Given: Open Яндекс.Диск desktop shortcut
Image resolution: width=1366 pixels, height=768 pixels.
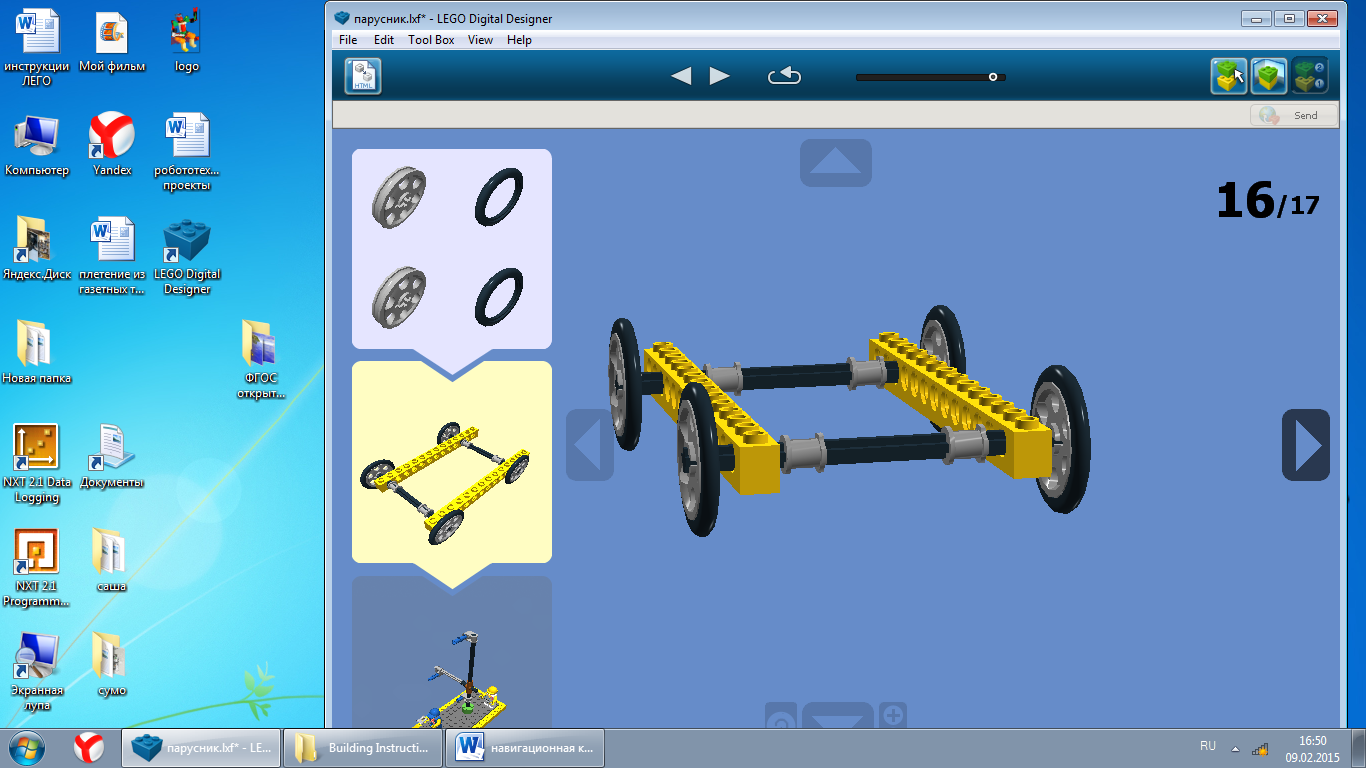Looking at the screenshot, I should pyautogui.click(x=37, y=249).
